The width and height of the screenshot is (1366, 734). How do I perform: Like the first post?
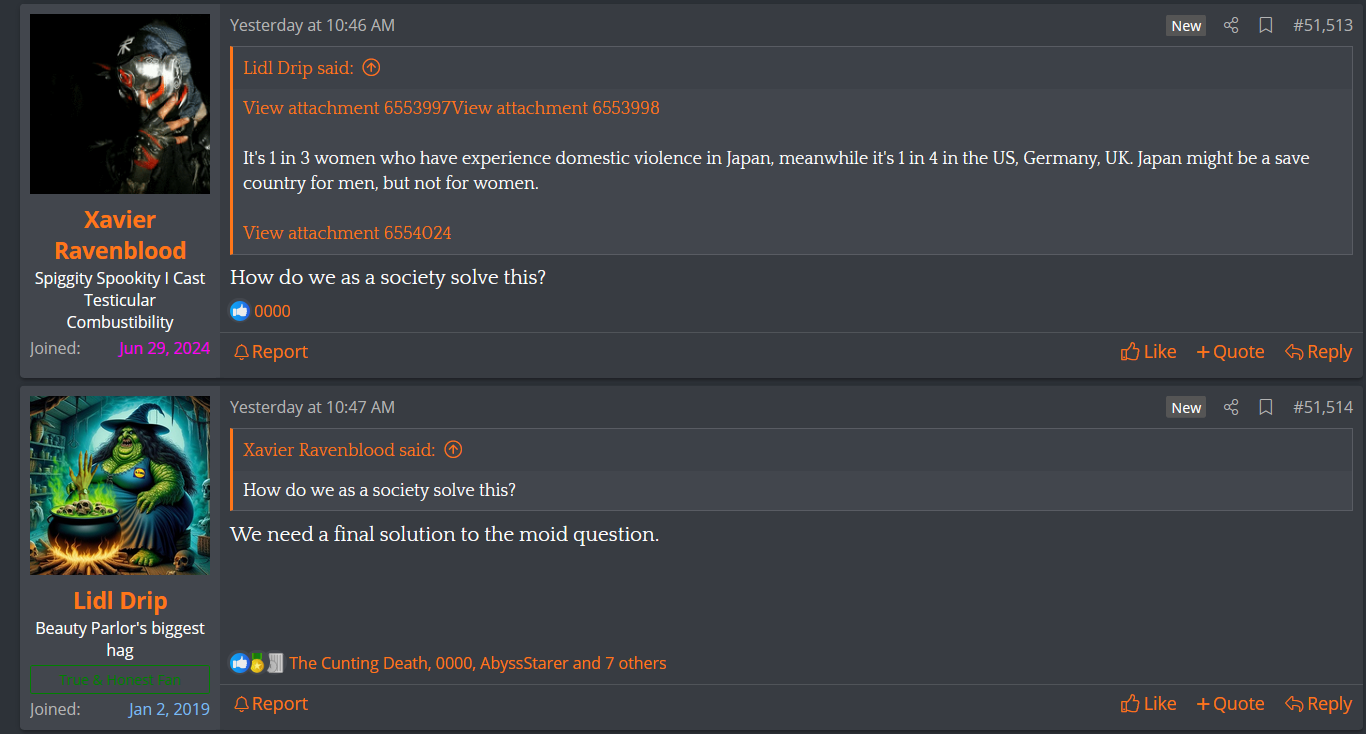[1148, 352]
